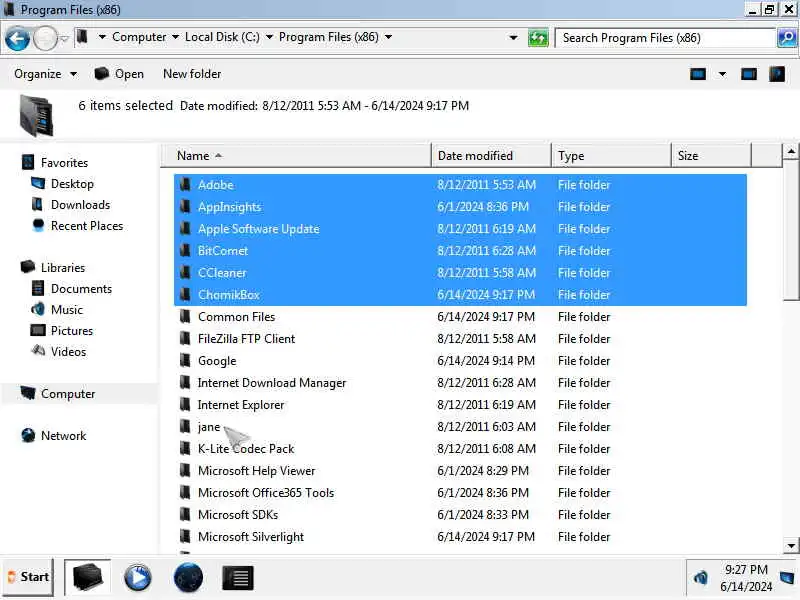Select the Internet Download Manager folder name

[x=272, y=383]
